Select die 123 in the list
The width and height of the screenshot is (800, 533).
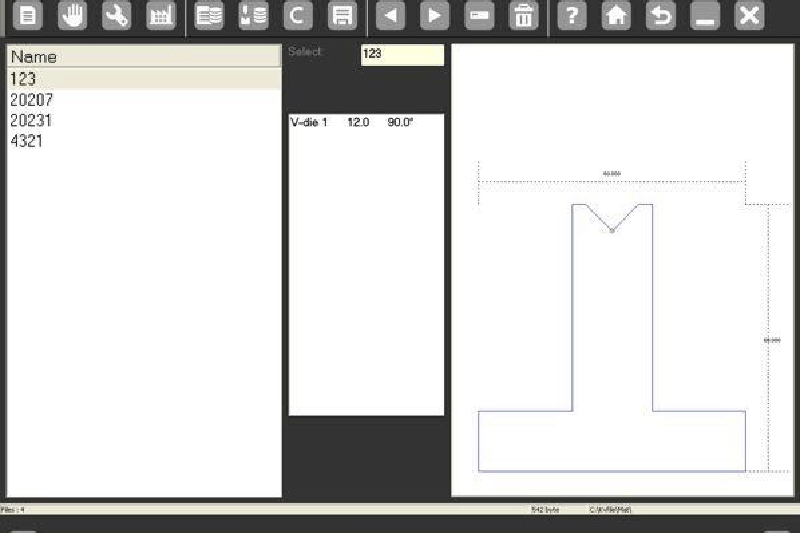pyautogui.click(x=23, y=79)
